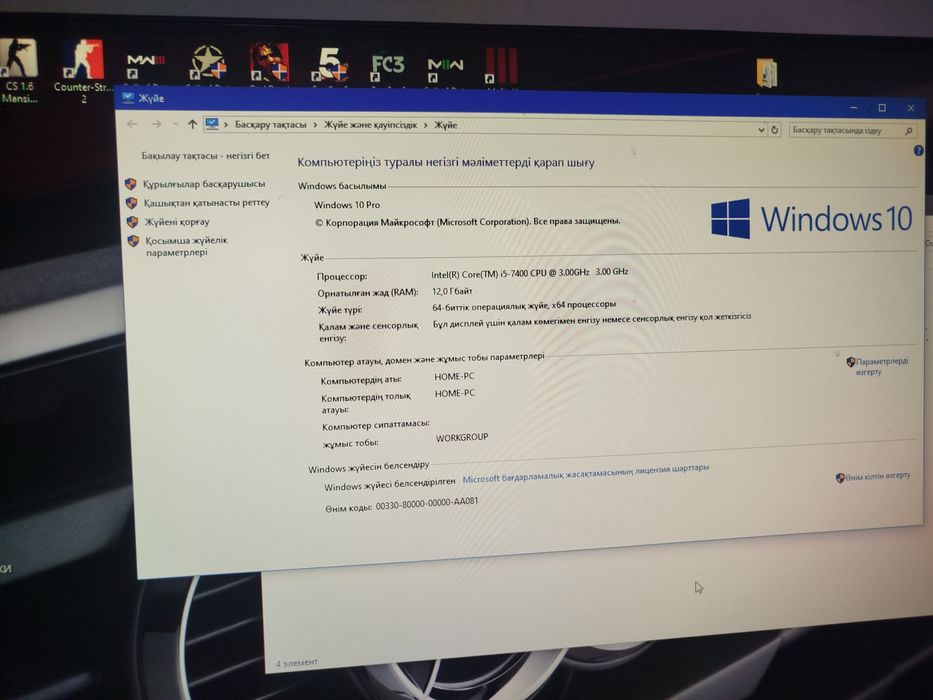Open the Counter-Strike 2 desktop shortcut

point(83,70)
